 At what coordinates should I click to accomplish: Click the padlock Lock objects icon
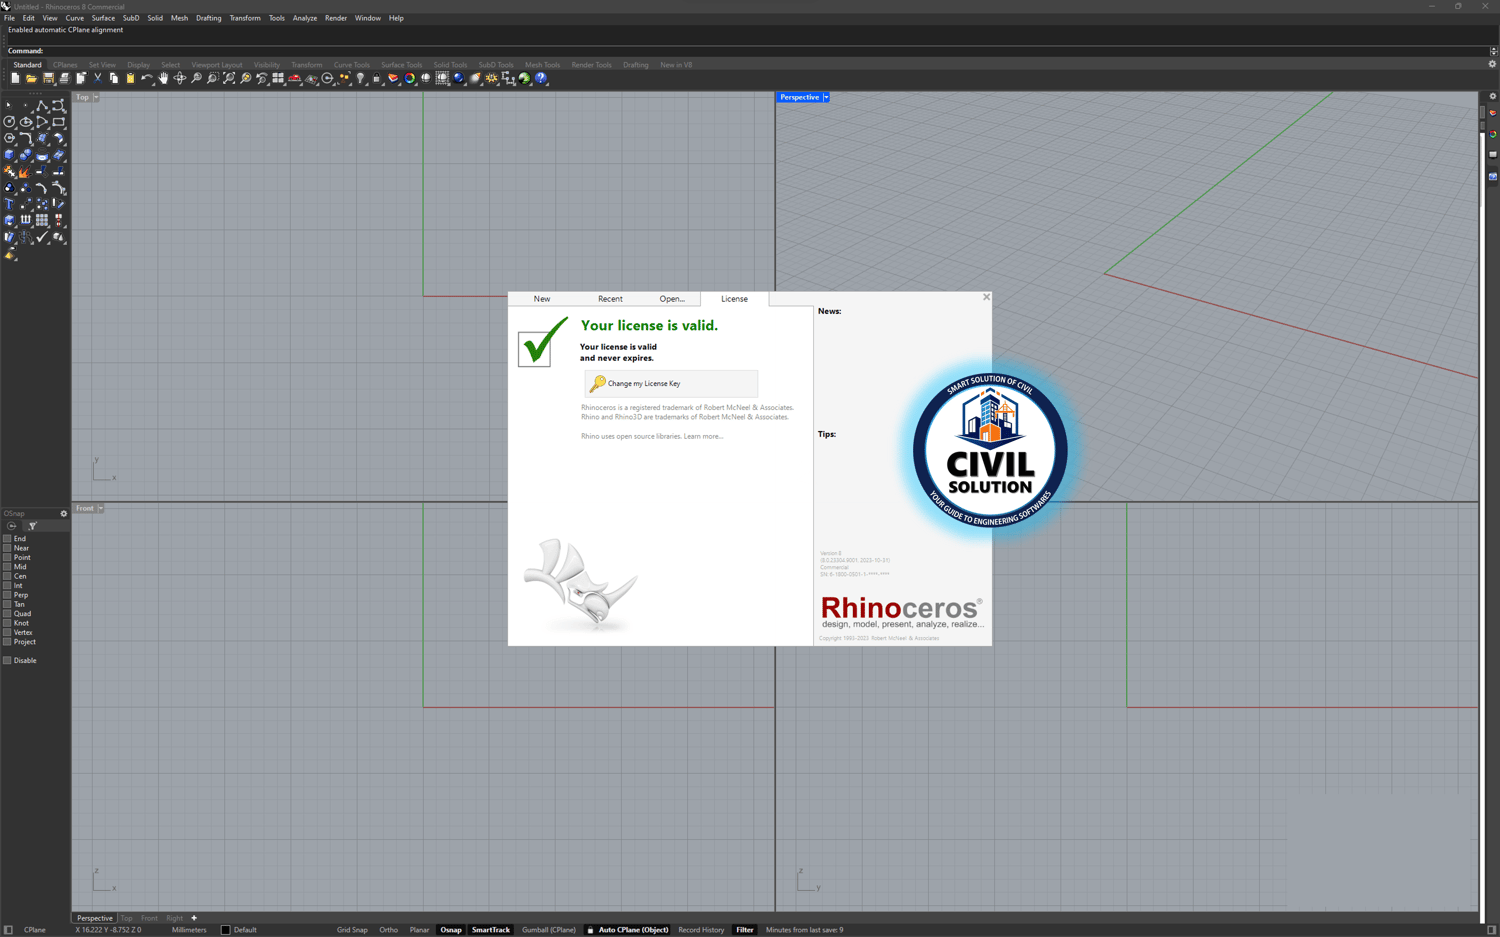(x=377, y=78)
